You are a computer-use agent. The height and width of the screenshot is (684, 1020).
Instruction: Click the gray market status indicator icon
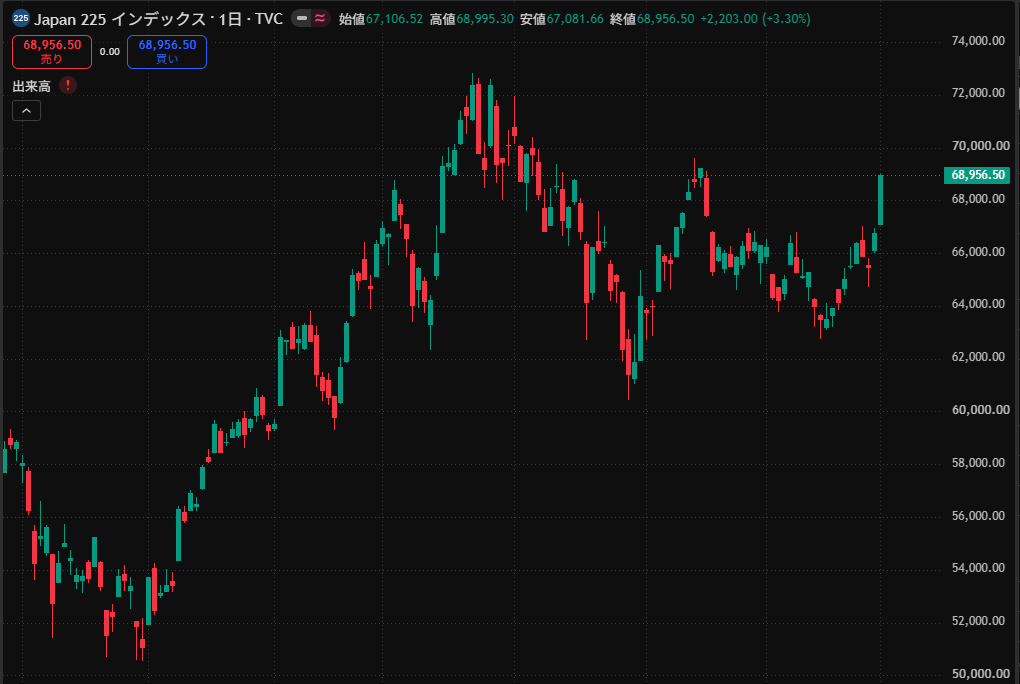click(301, 18)
